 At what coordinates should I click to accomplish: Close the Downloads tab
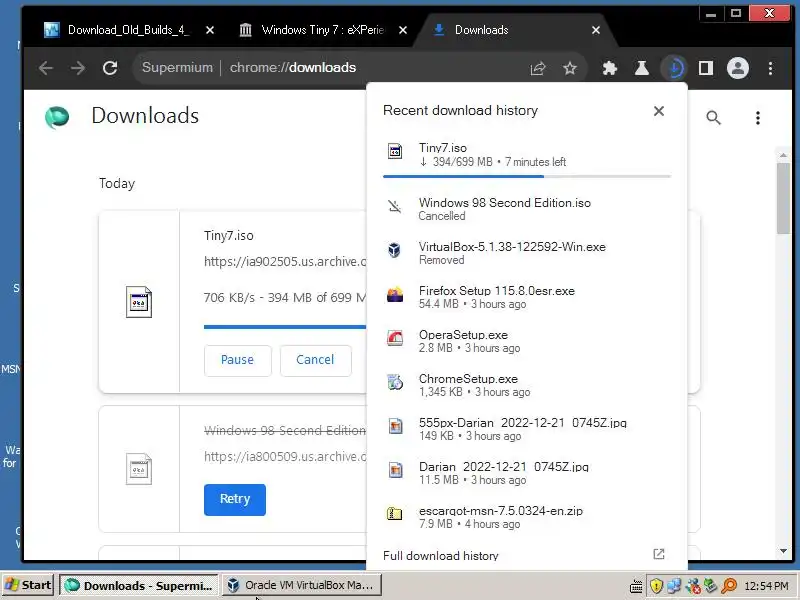[595, 30]
